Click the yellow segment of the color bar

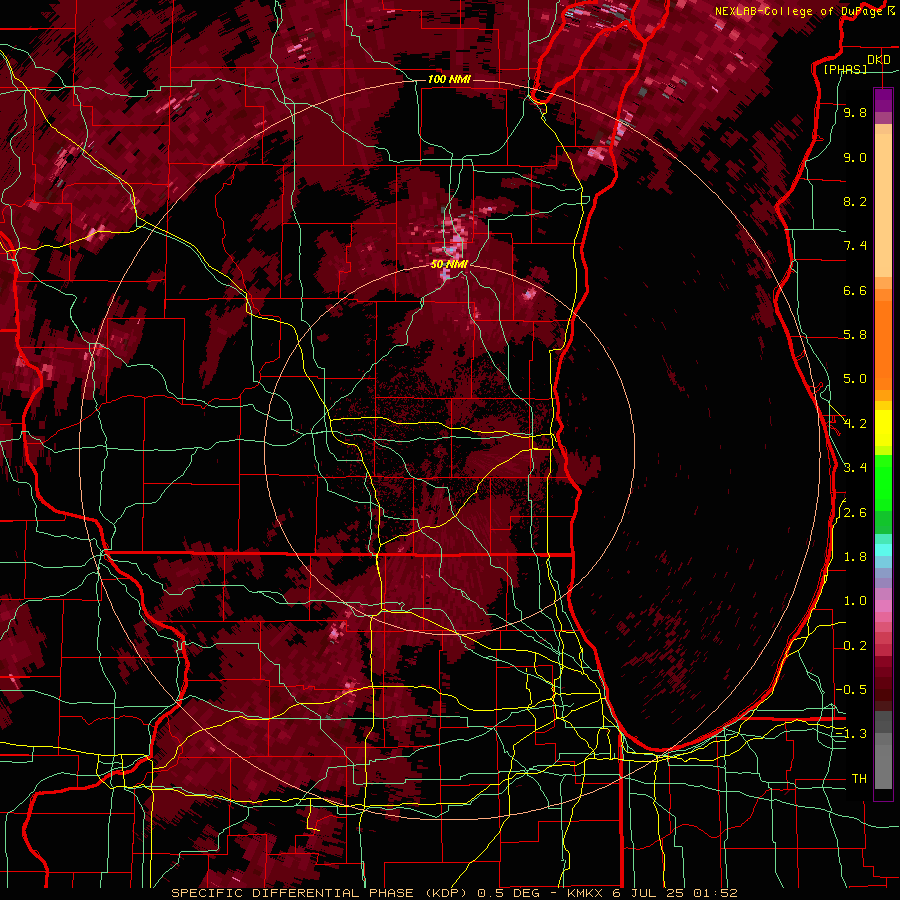coord(883,428)
